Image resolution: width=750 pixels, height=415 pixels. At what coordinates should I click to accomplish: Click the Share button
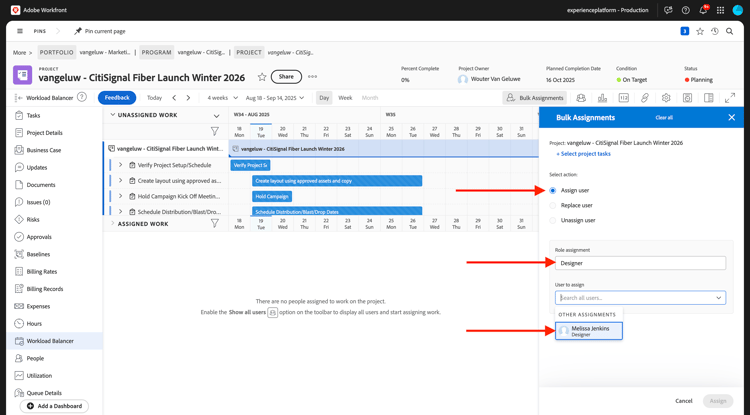tap(286, 76)
